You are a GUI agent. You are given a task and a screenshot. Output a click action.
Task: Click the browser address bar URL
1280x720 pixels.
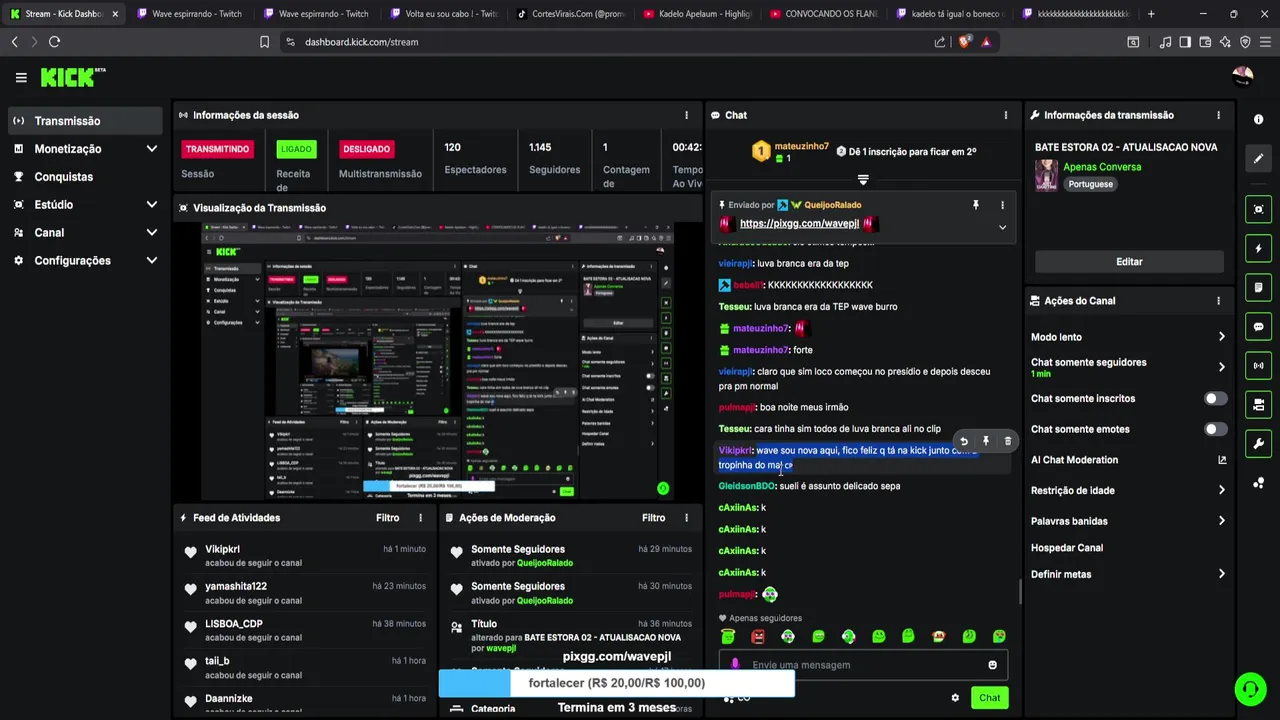coord(361,42)
